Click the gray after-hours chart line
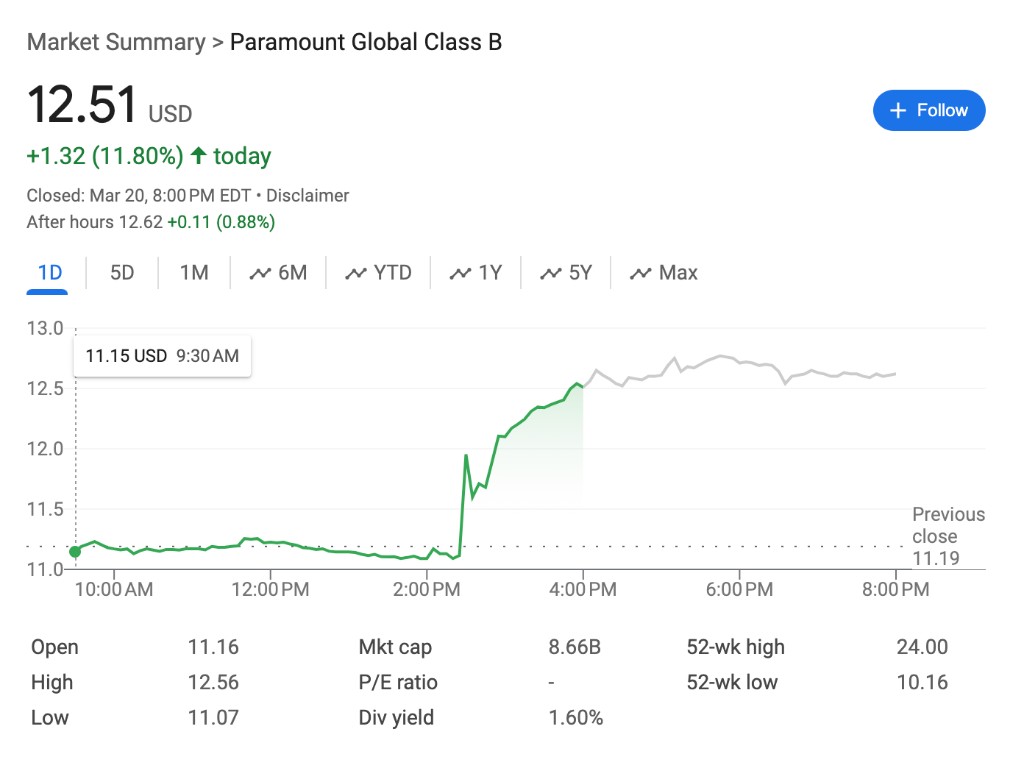The width and height of the screenshot is (1024, 757). pyautogui.click(x=740, y=362)
